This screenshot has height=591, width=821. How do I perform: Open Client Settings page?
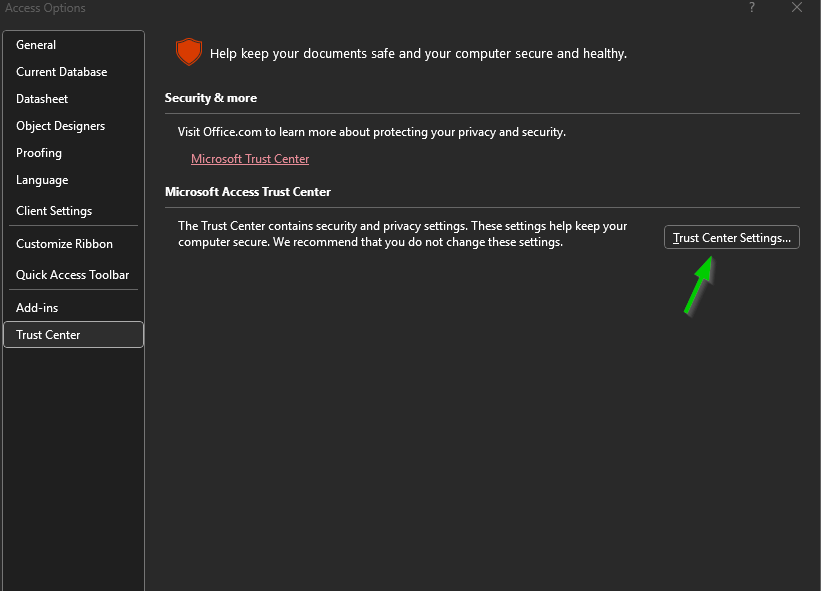point(73,210)
